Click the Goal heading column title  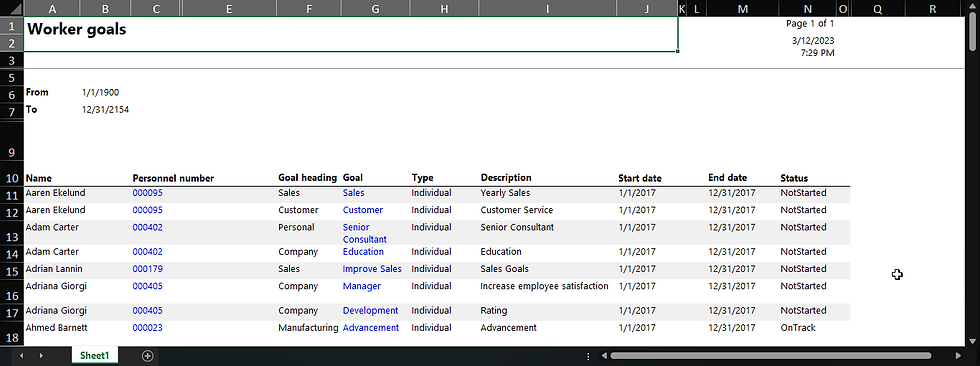[x=308, y=178]
